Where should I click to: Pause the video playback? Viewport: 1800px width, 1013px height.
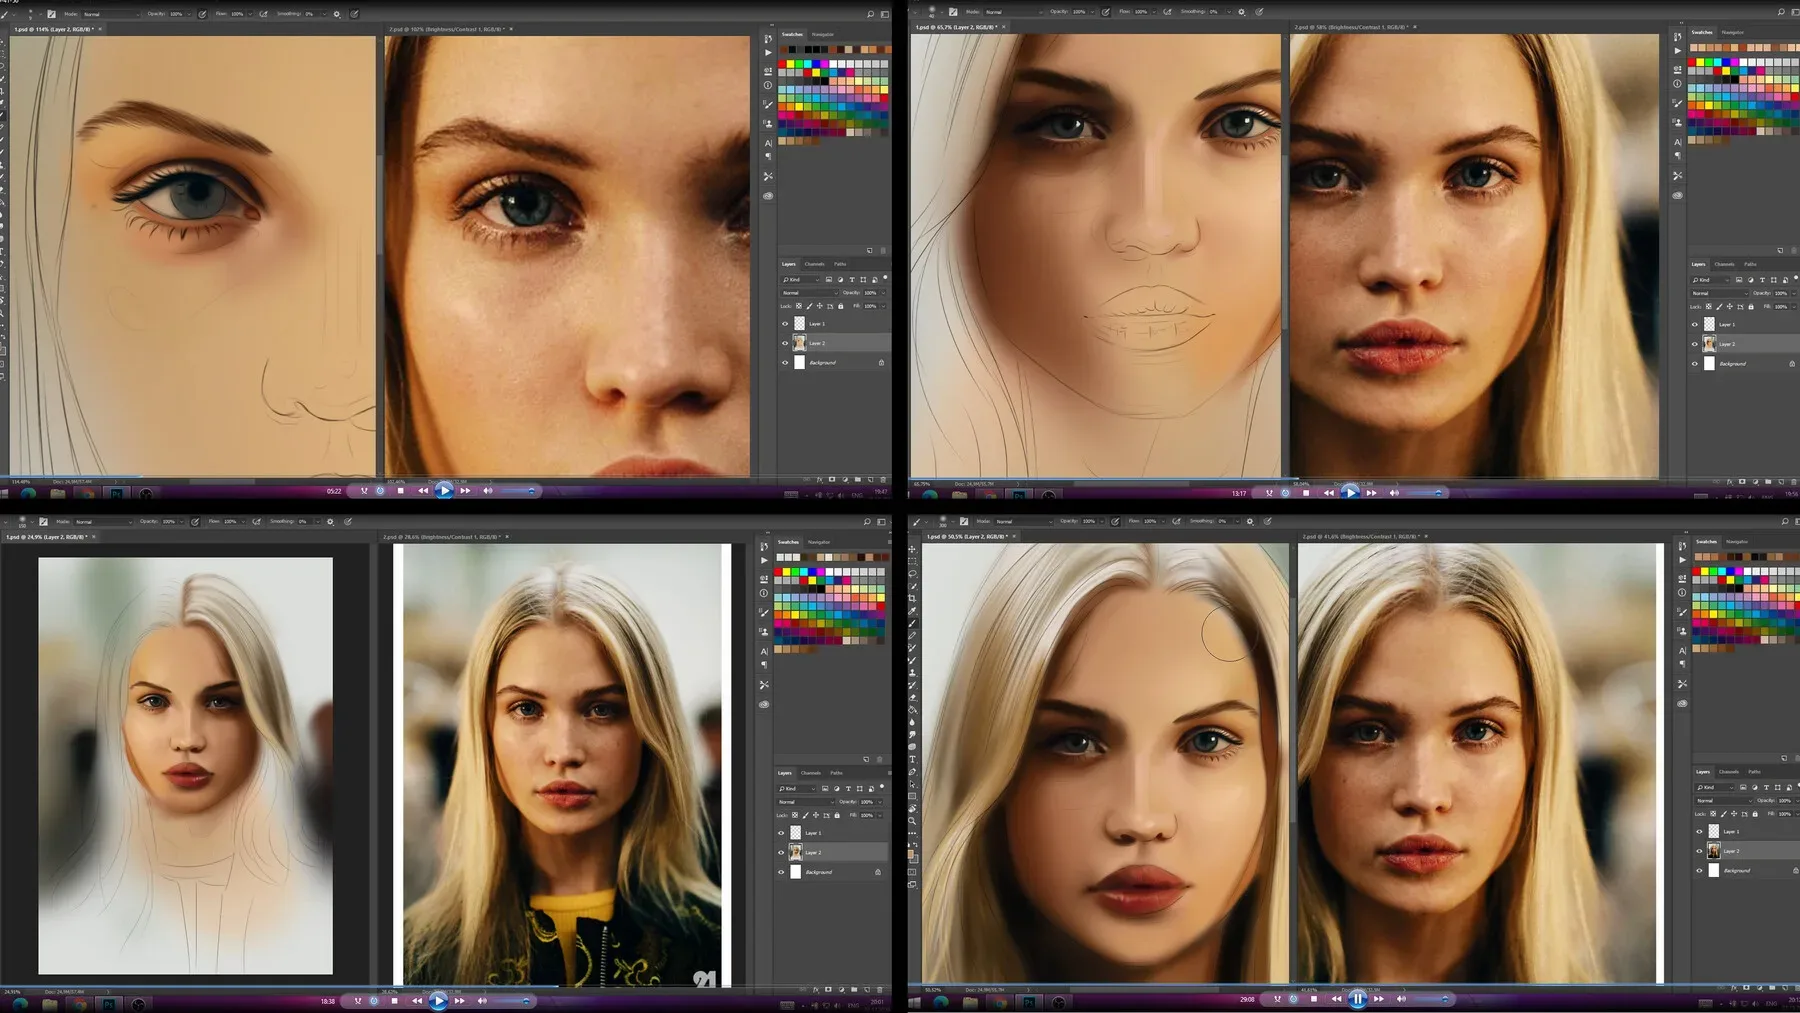pyautogui.click(x=1357, y=998)
